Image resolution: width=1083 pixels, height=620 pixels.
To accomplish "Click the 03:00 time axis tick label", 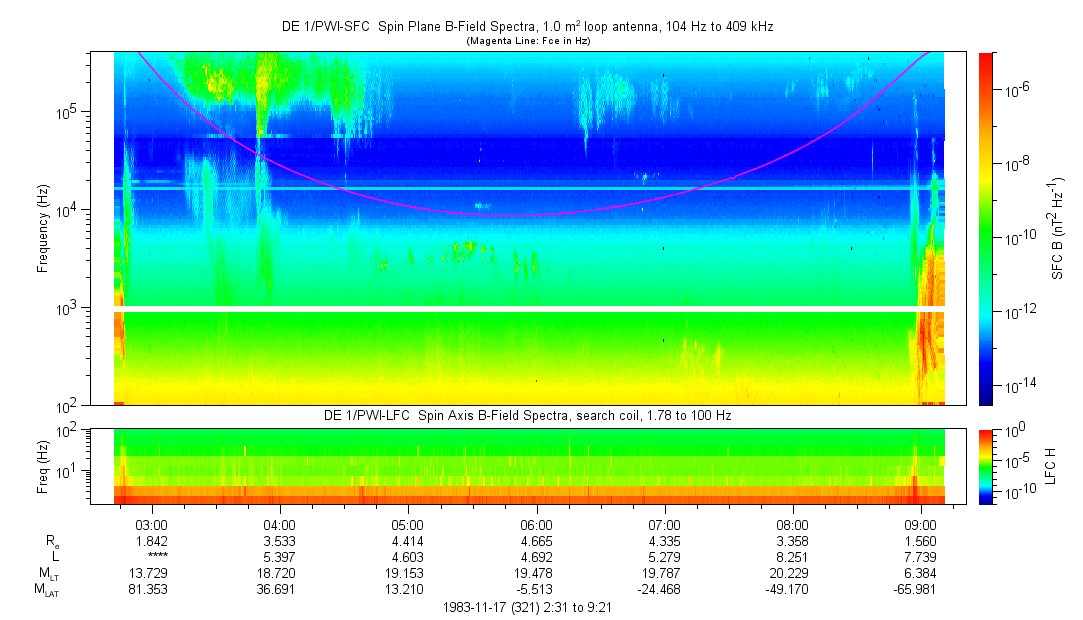I will coord(151,525).
